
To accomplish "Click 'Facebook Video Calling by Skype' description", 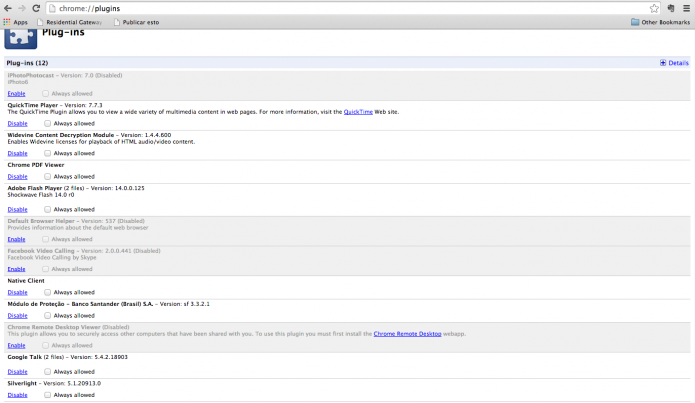I will click(x=52, y=258).
